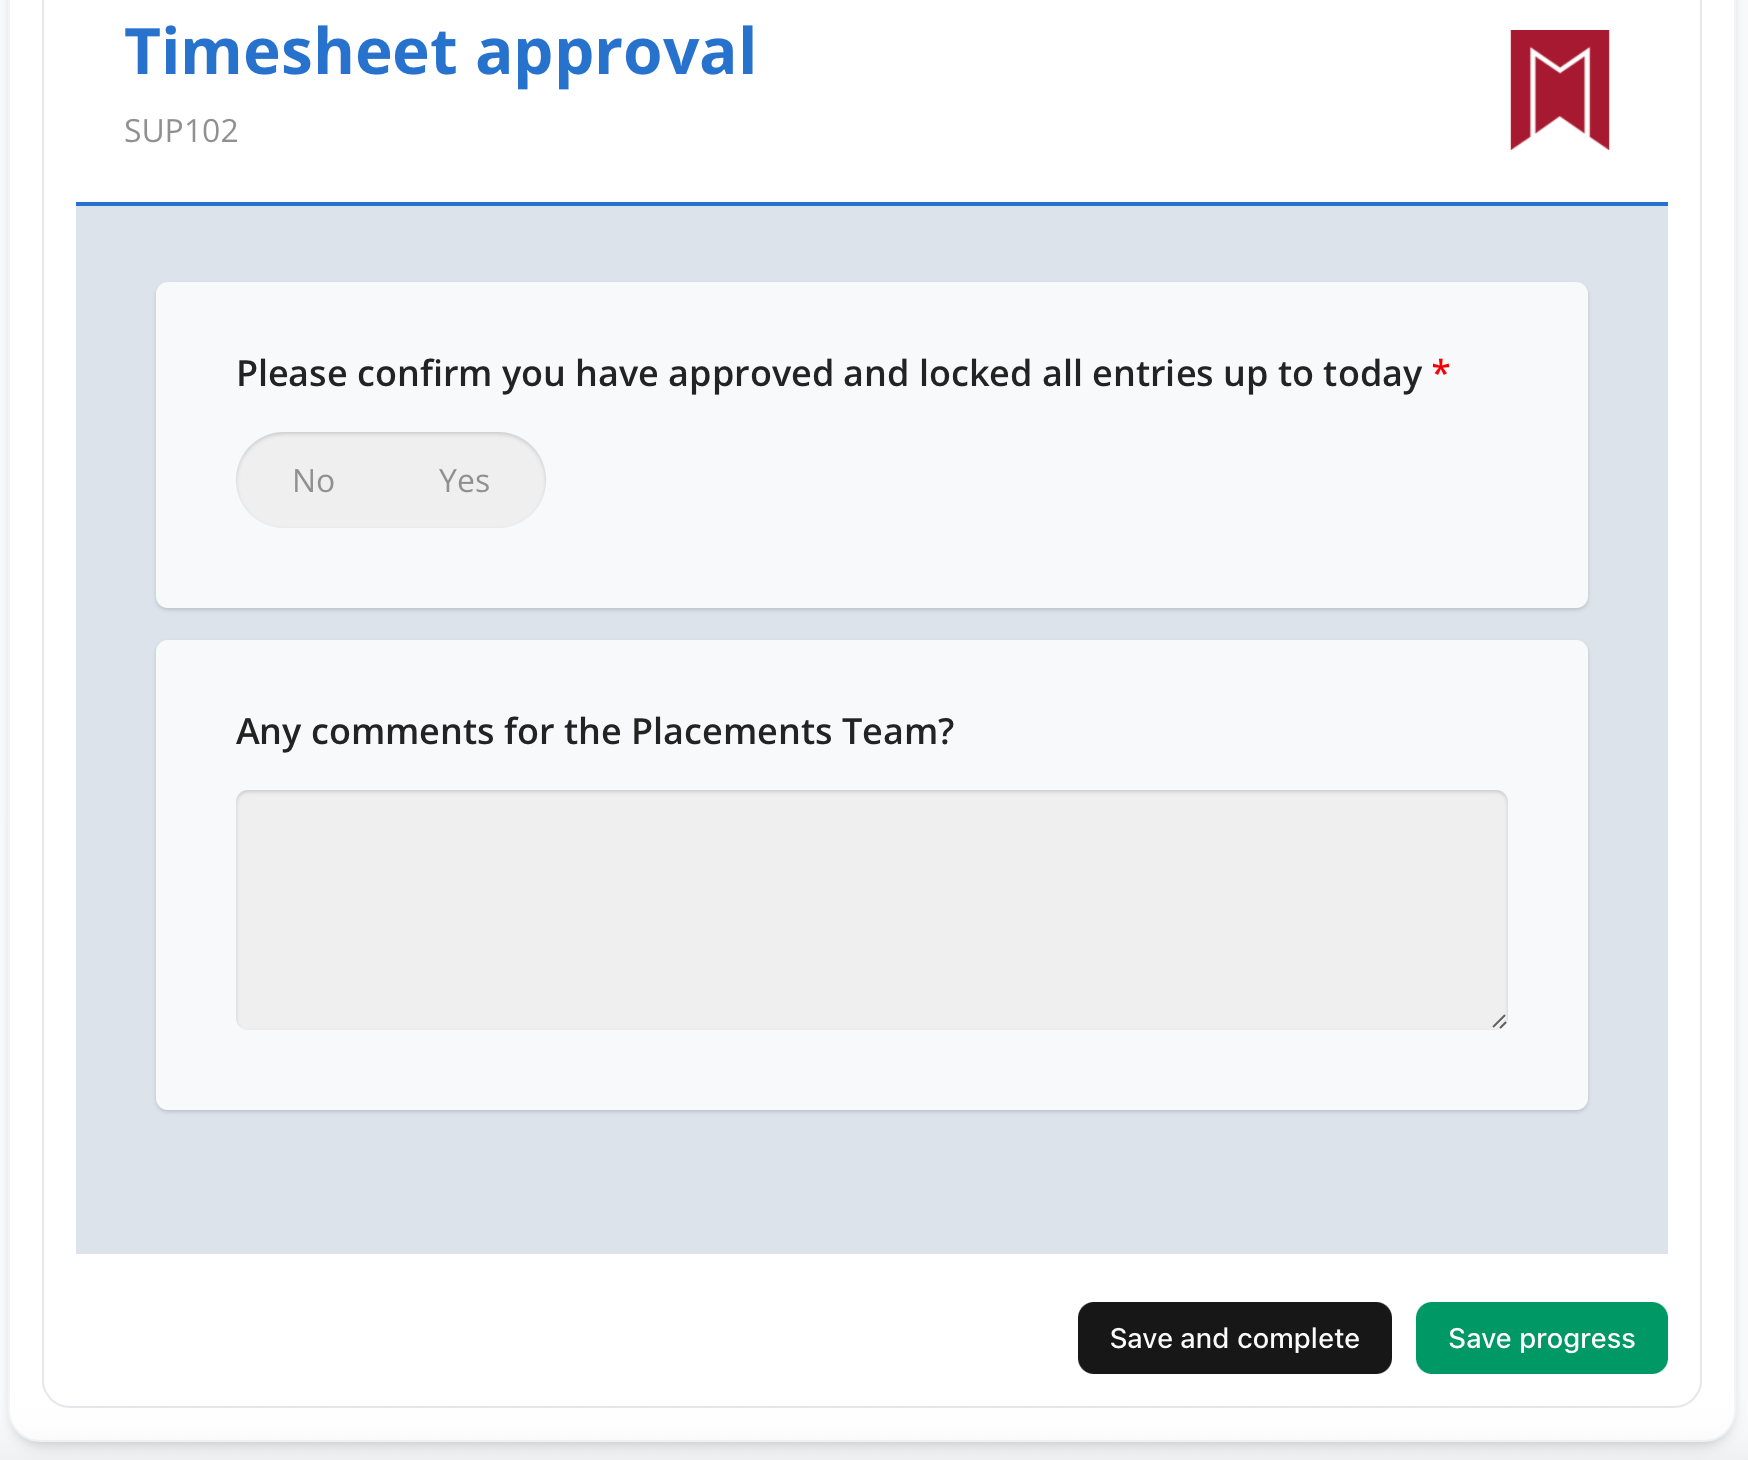This screenshot has height=1460, width=1748.
Task: Click the red required asterisk
Action: (x=1441, y=370)
